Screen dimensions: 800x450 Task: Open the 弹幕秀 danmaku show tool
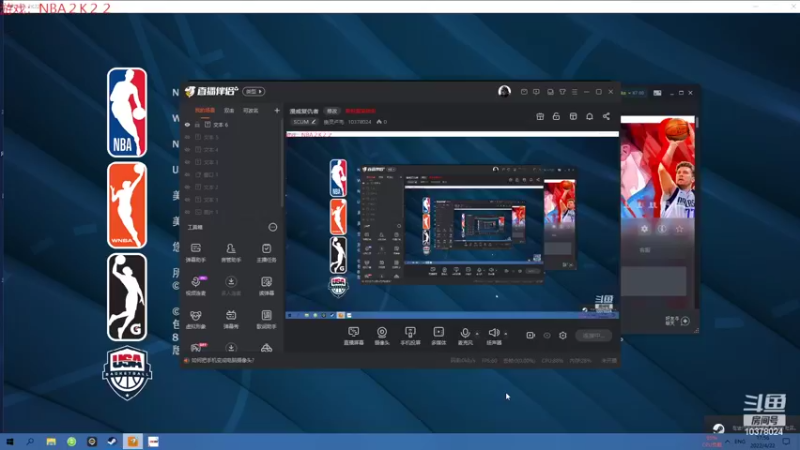[231, 319]
